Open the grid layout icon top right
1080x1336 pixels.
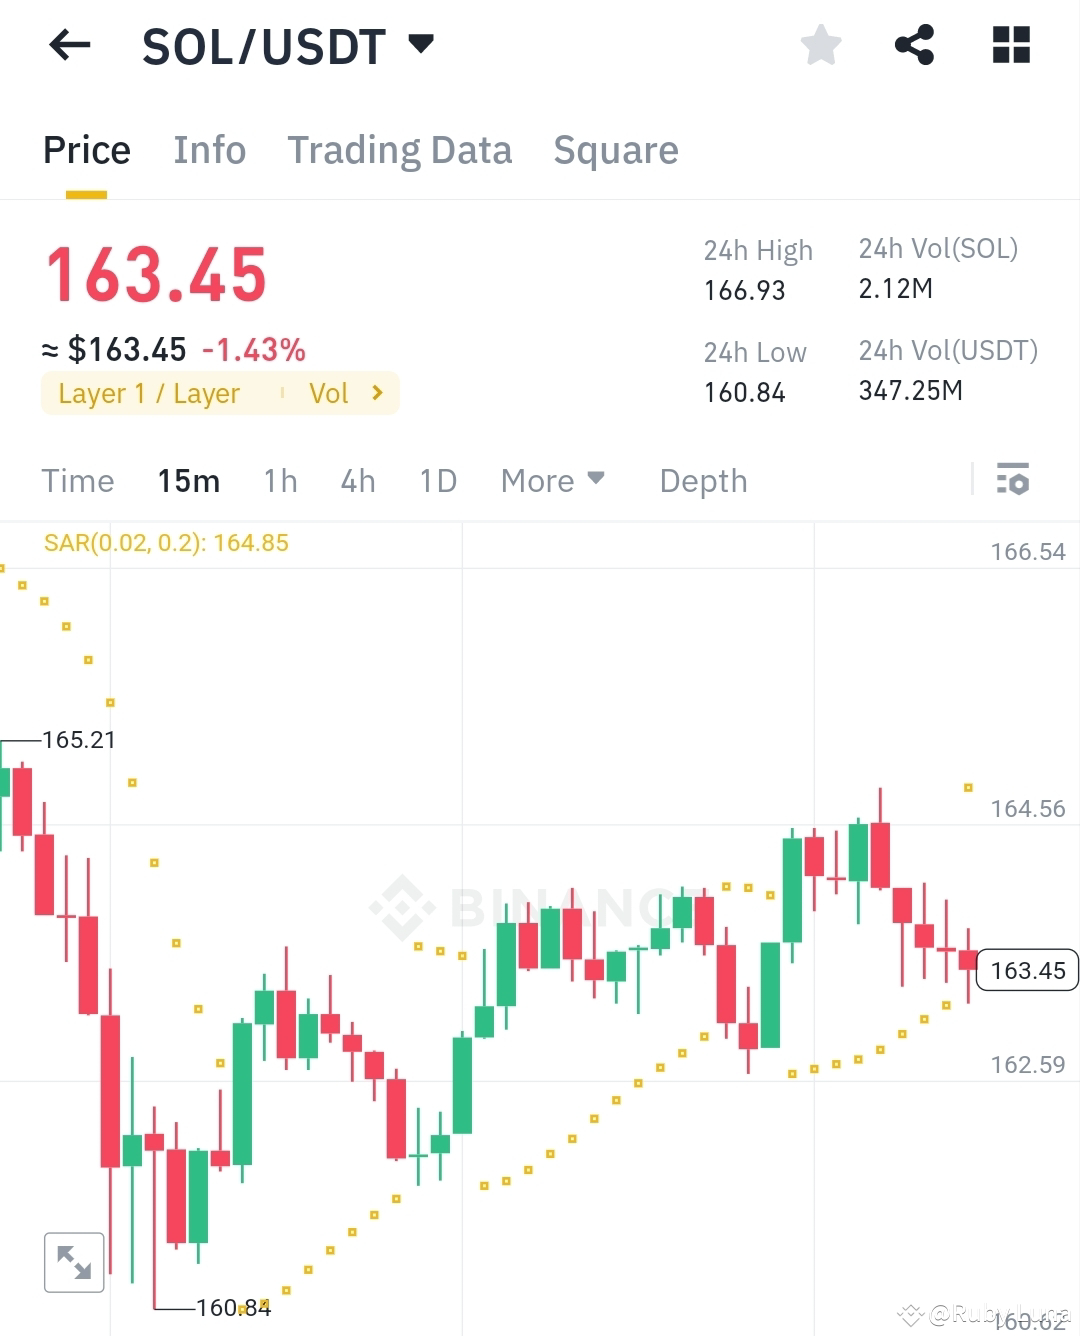coord(1010,45)
